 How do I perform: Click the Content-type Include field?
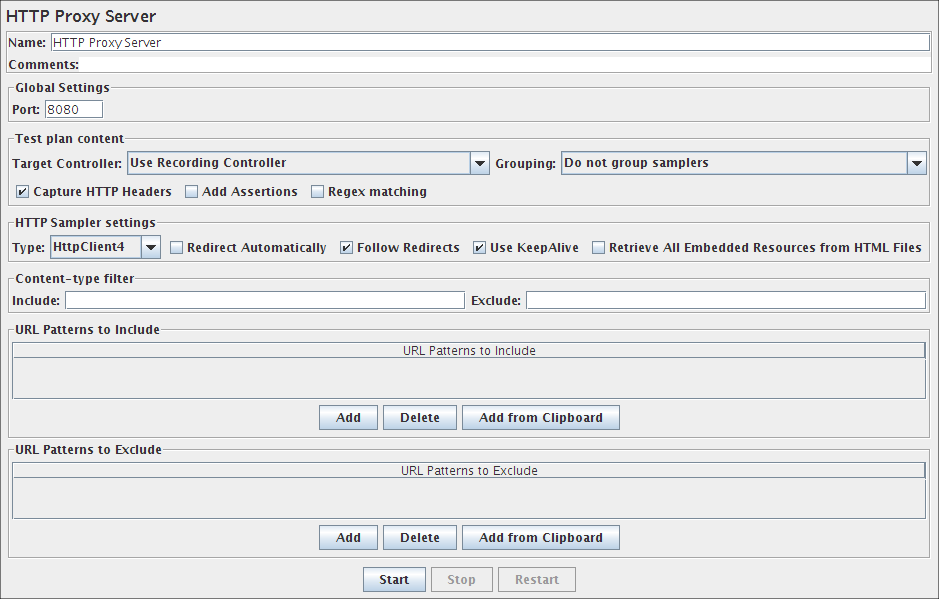(x=264, y=301)
